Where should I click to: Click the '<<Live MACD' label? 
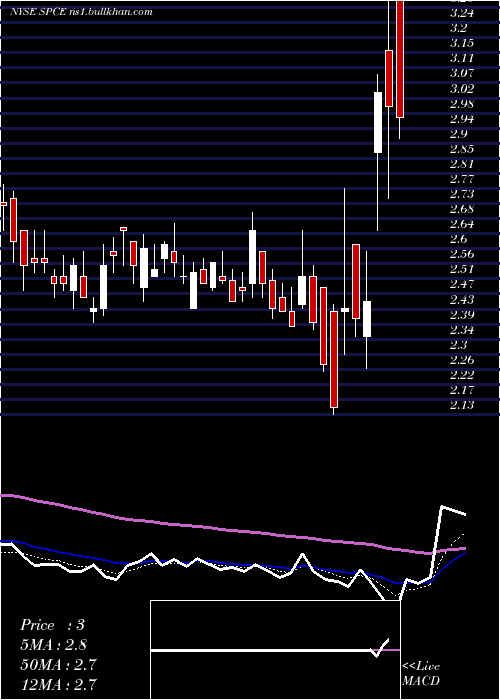coord(421,674)
